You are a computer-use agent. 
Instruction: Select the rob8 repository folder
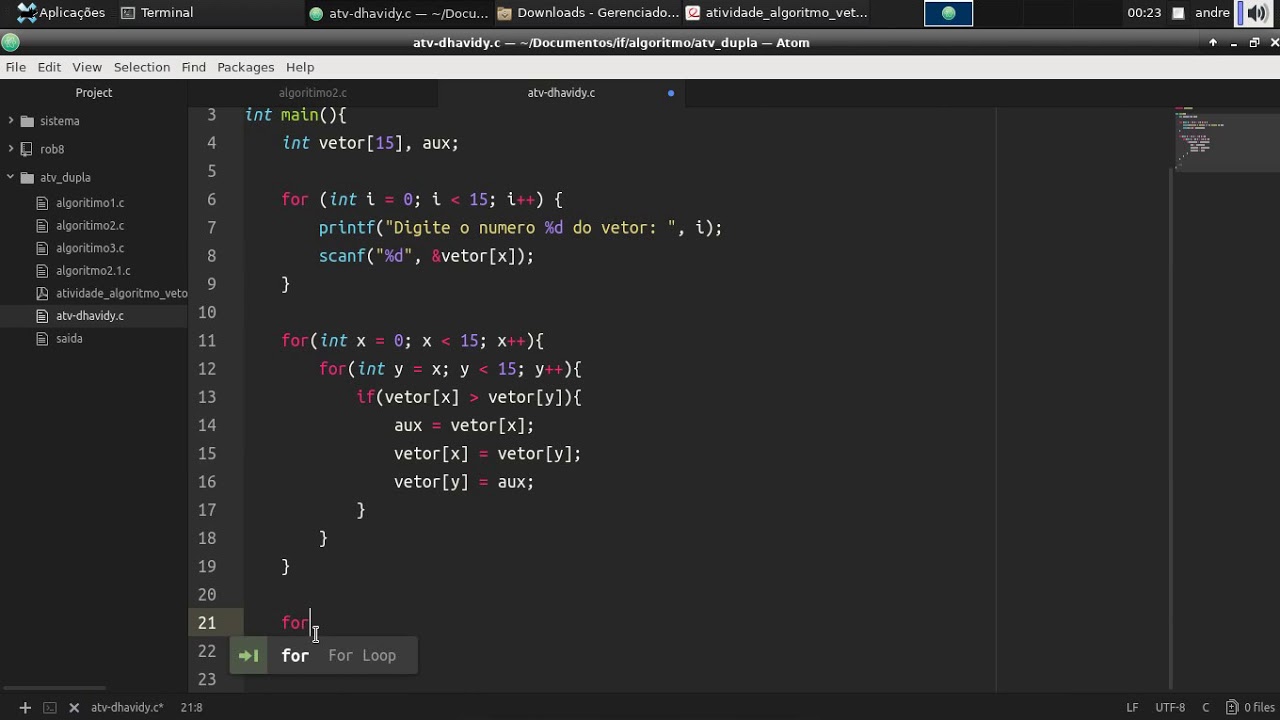pyautogui.click(x=52, y=149)
